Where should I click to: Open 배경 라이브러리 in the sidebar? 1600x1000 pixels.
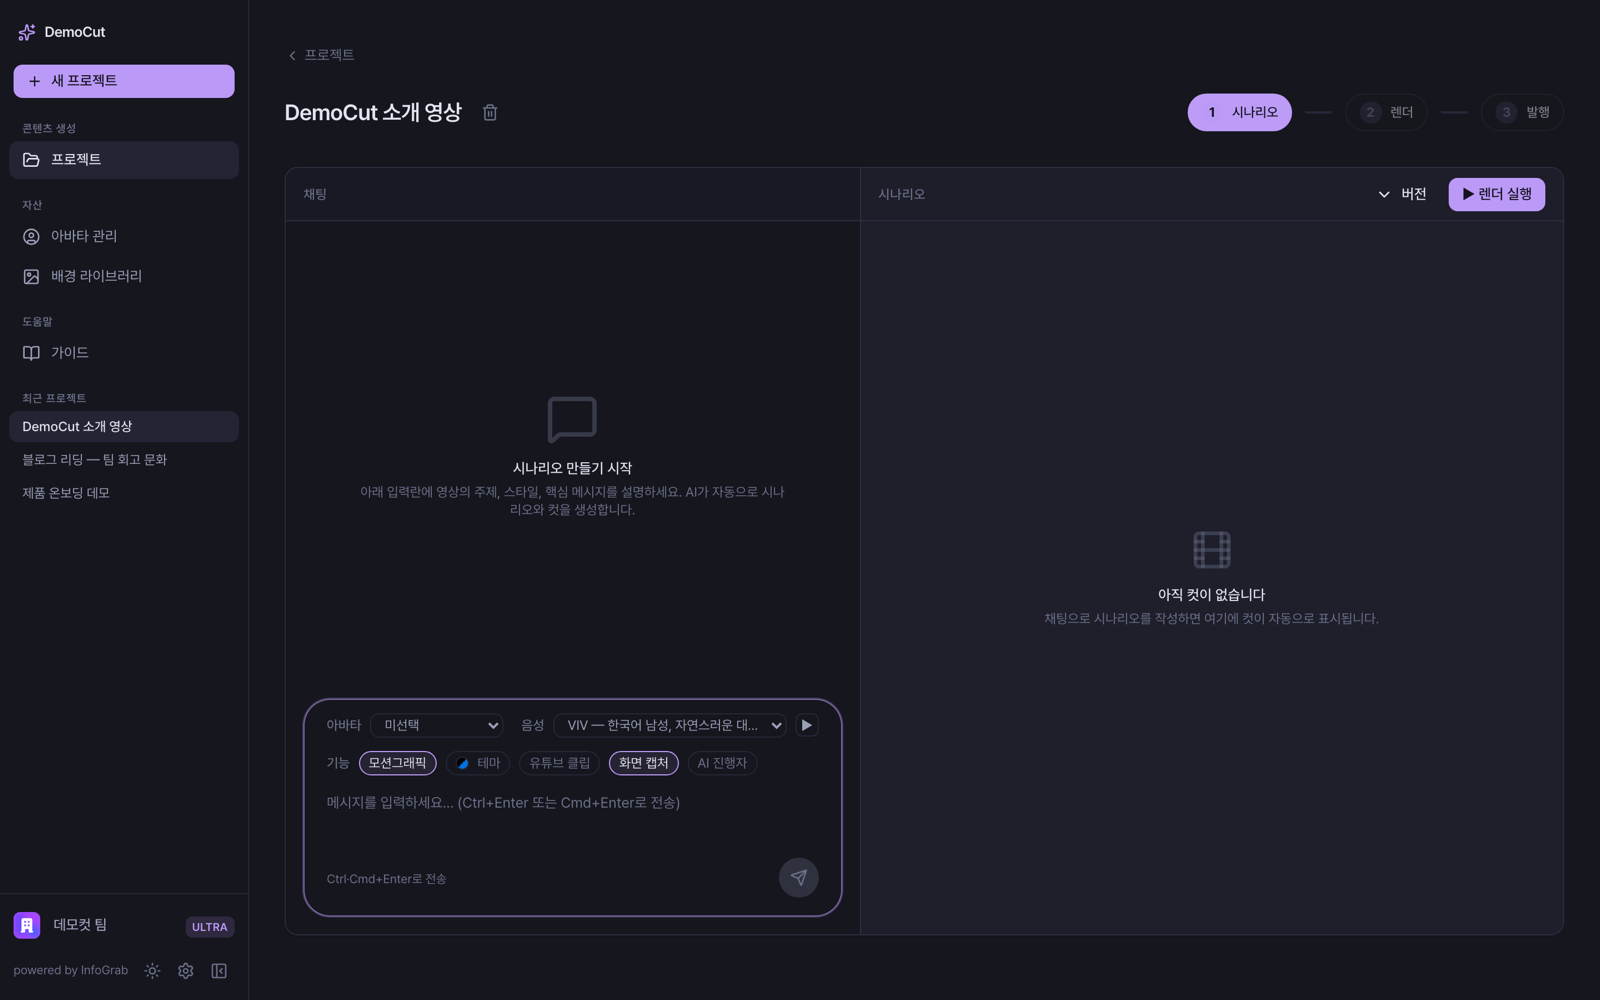pyautogui.click(x=124, y=276)
